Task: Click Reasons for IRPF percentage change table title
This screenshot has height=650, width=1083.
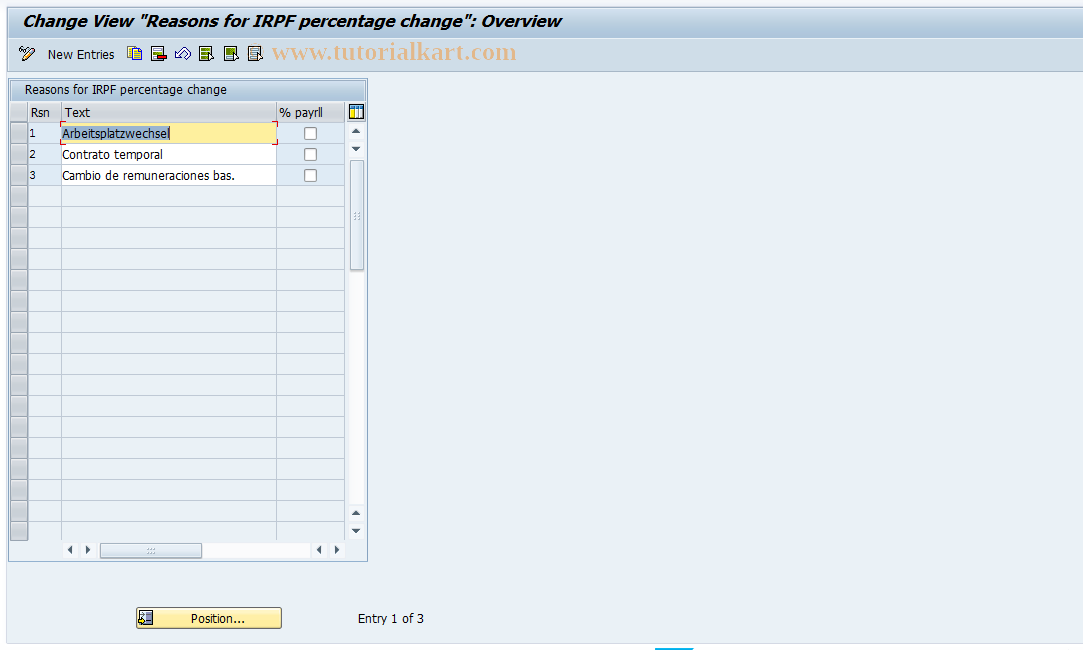Action: coord(126,90)
